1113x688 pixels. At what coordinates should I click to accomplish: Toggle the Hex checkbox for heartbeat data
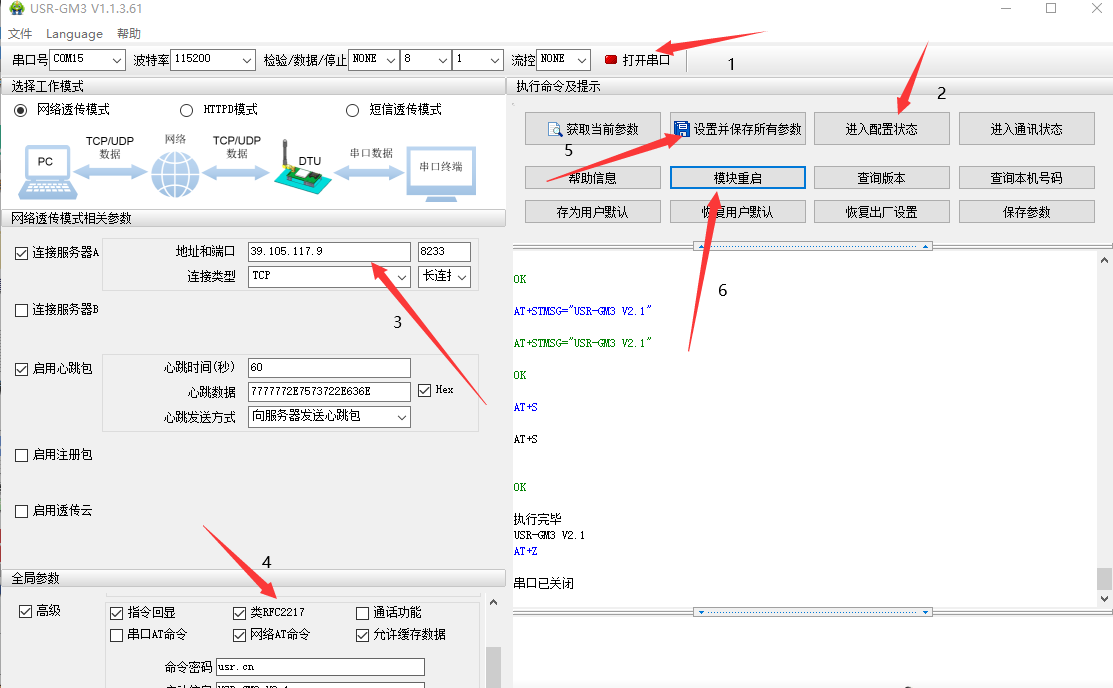pos(425,390)
